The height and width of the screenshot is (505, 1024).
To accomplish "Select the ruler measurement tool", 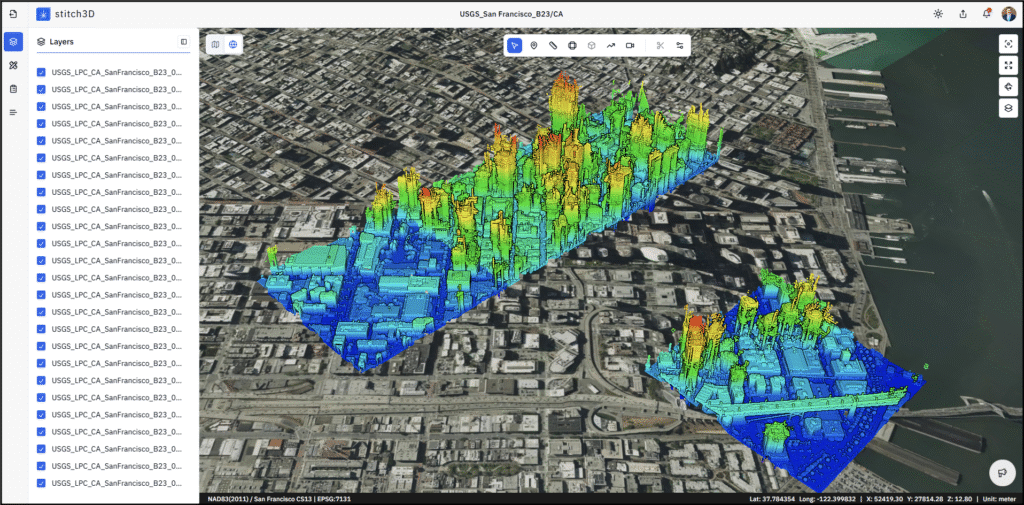I will (553, 45).
